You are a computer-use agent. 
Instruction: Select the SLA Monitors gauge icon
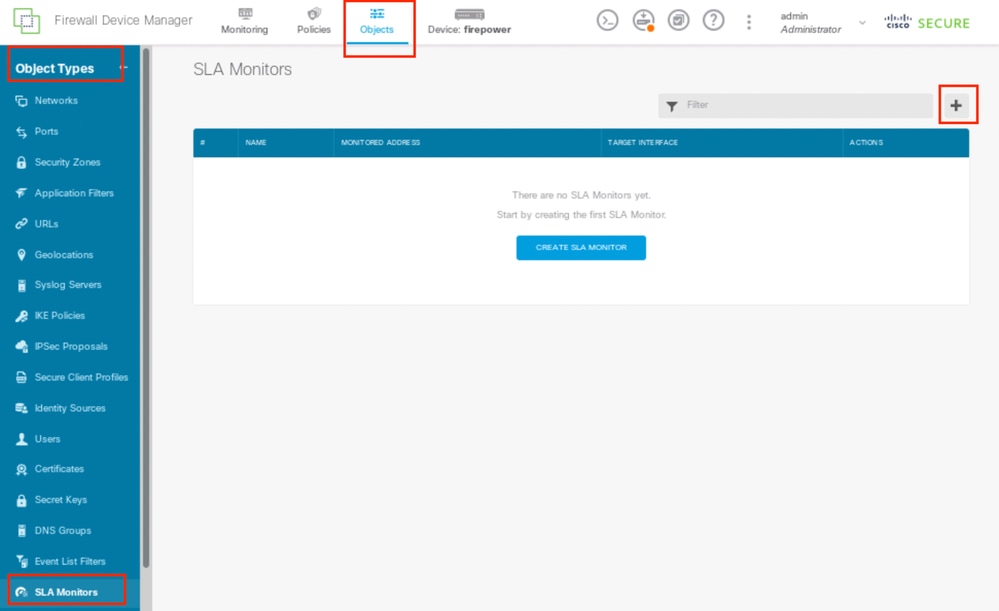[x=22, y=592]
